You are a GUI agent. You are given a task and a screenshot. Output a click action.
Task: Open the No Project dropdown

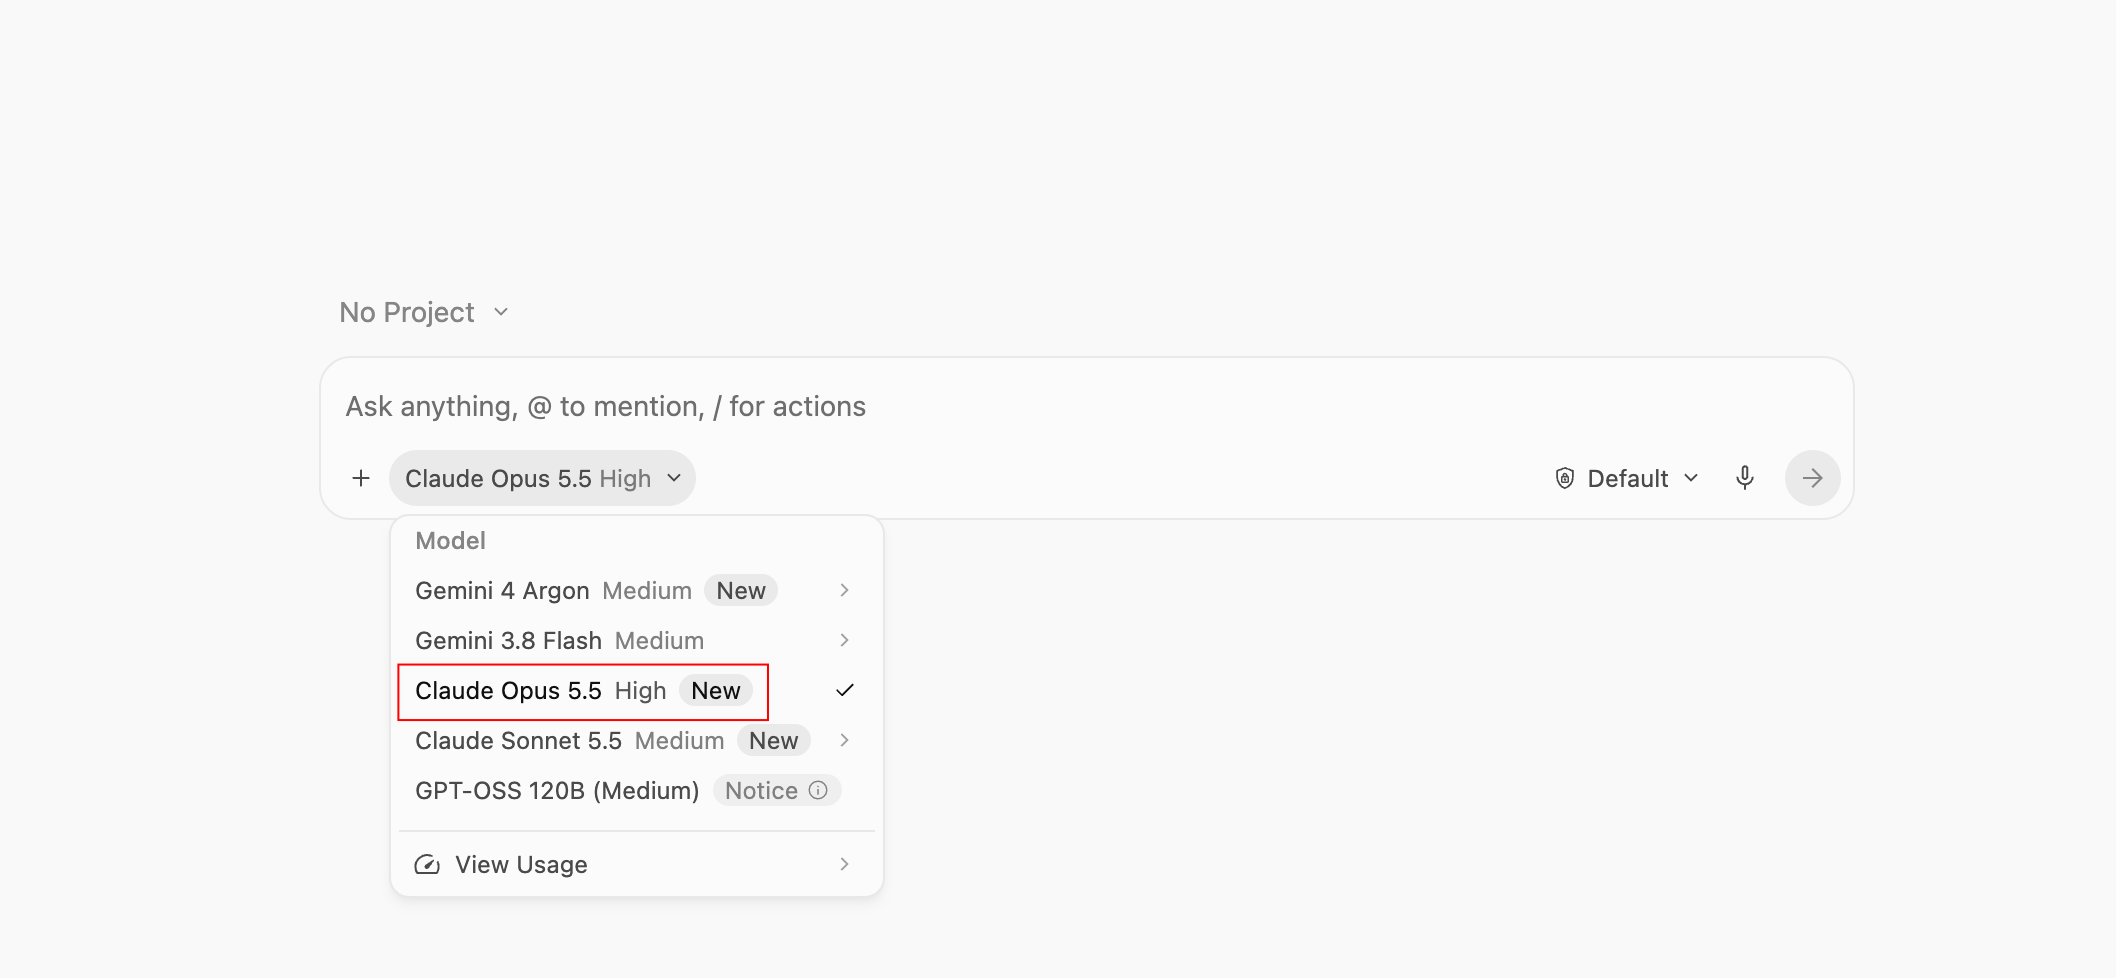pyautogui.click(x=424, y=312)
